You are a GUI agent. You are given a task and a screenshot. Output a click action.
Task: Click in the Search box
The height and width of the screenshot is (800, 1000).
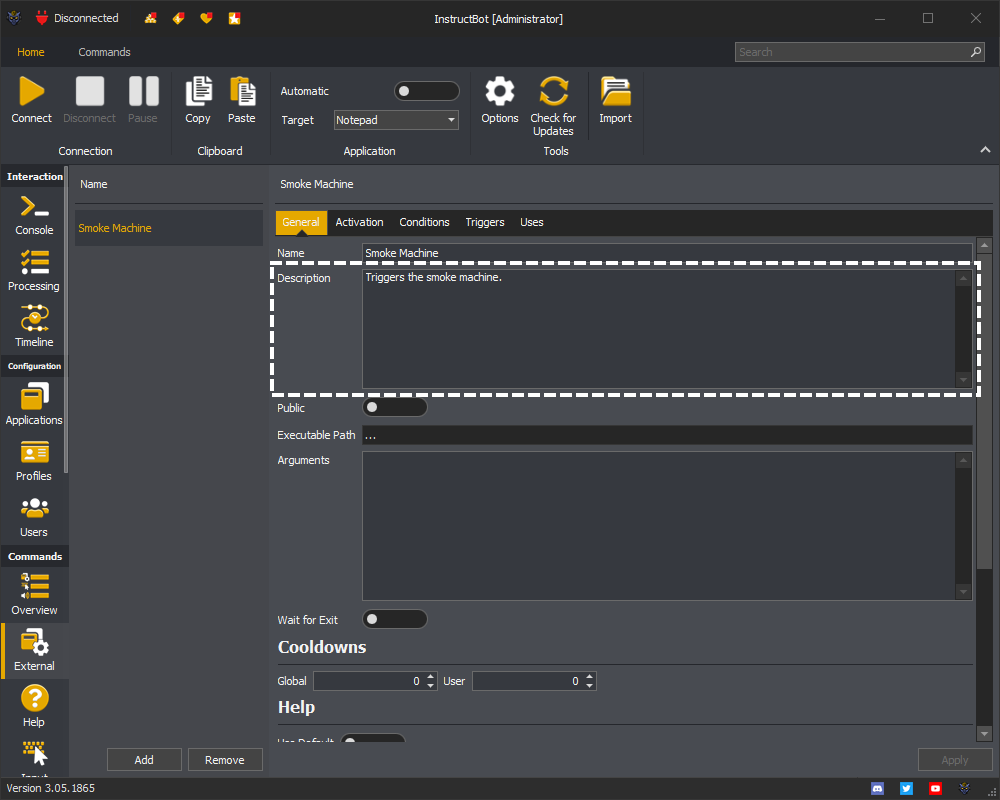860,52
